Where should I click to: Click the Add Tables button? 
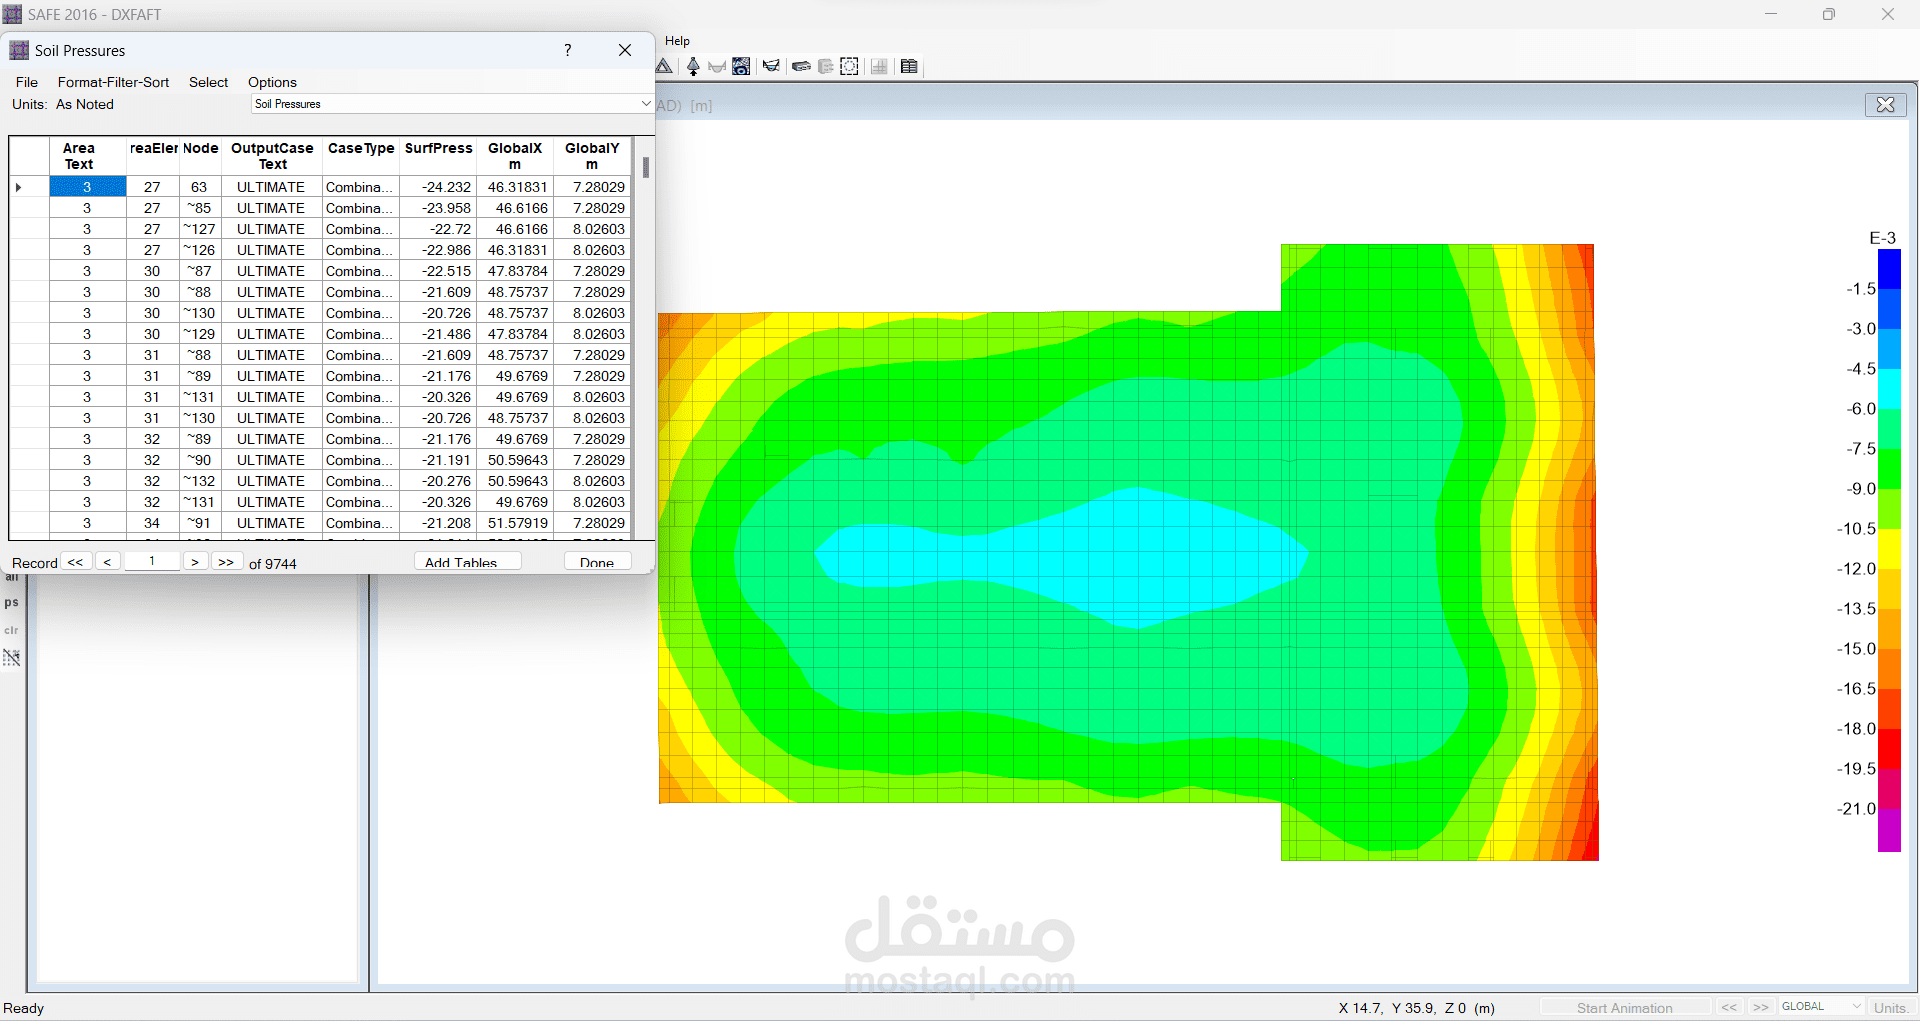(x=467, y=562)
